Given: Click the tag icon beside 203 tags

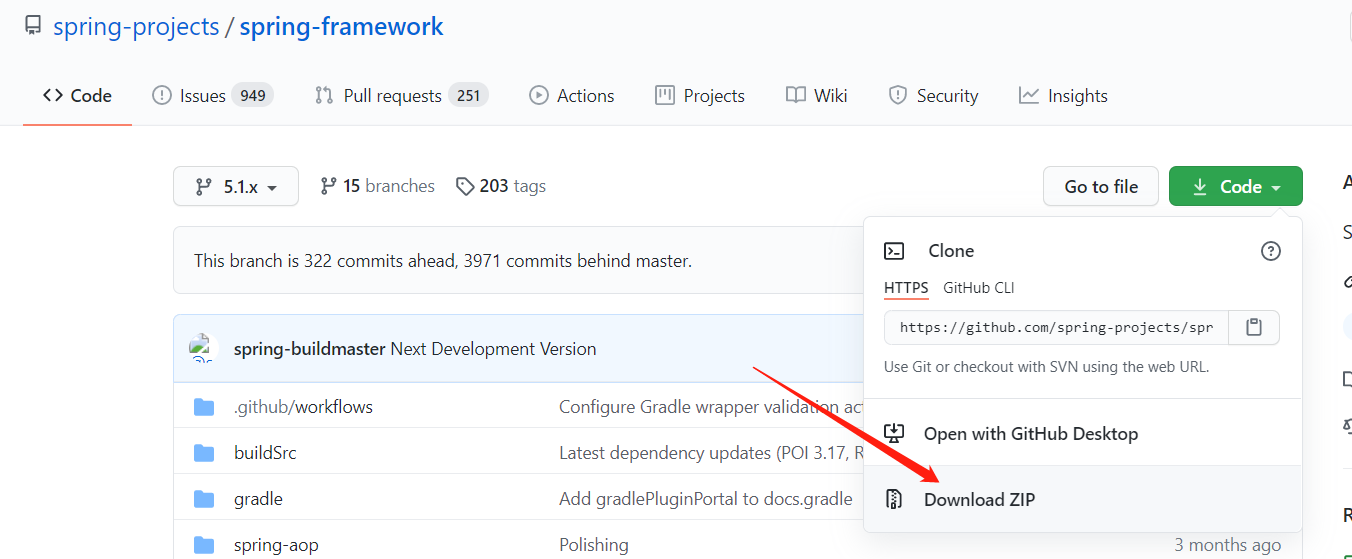Looking at the screenshot, I should coord(465,186).
